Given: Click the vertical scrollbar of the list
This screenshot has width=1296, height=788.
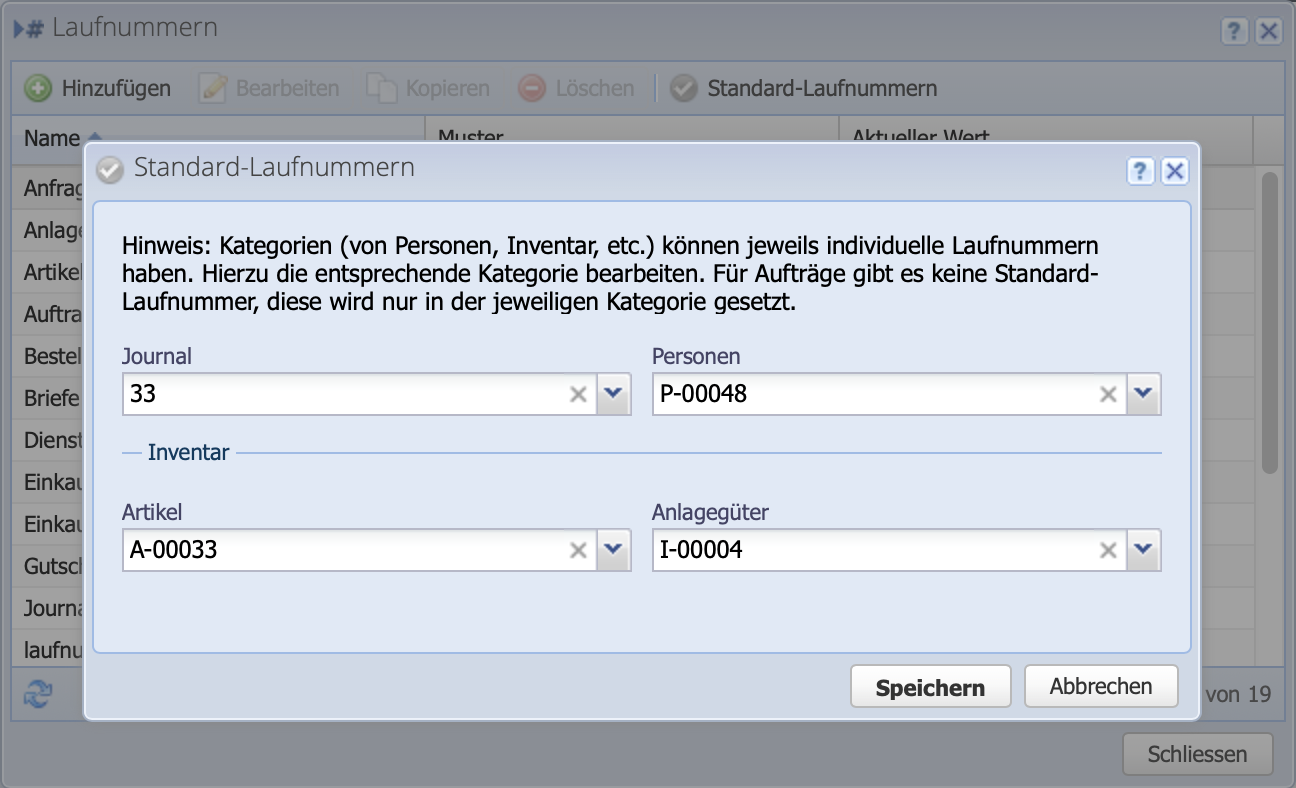Looking at the screenshot, I should (1269, 320).
